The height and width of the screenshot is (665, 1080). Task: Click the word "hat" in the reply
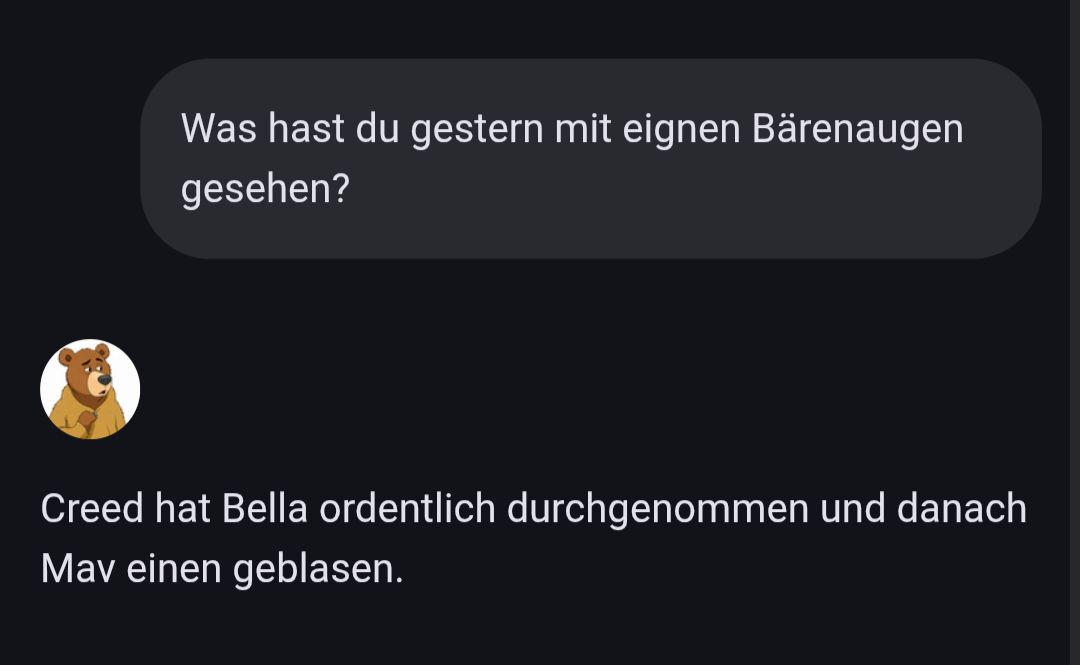tap(183, 509)
